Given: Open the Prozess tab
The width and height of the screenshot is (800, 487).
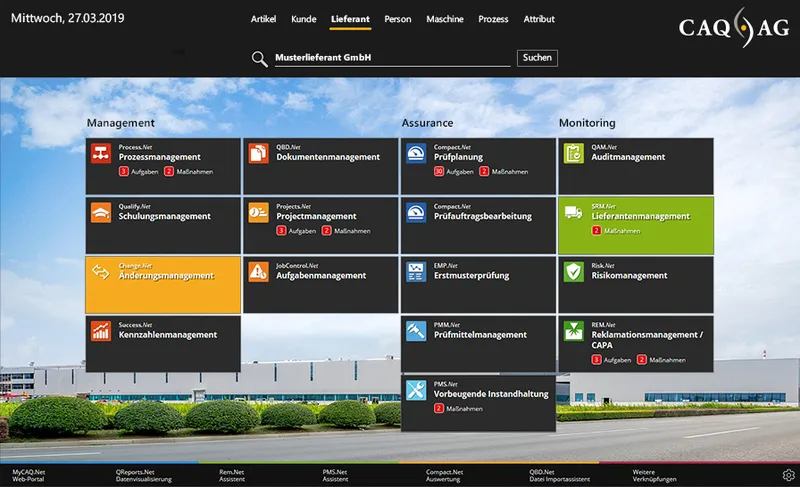Looking at the screenshot, I should [493, 19].
